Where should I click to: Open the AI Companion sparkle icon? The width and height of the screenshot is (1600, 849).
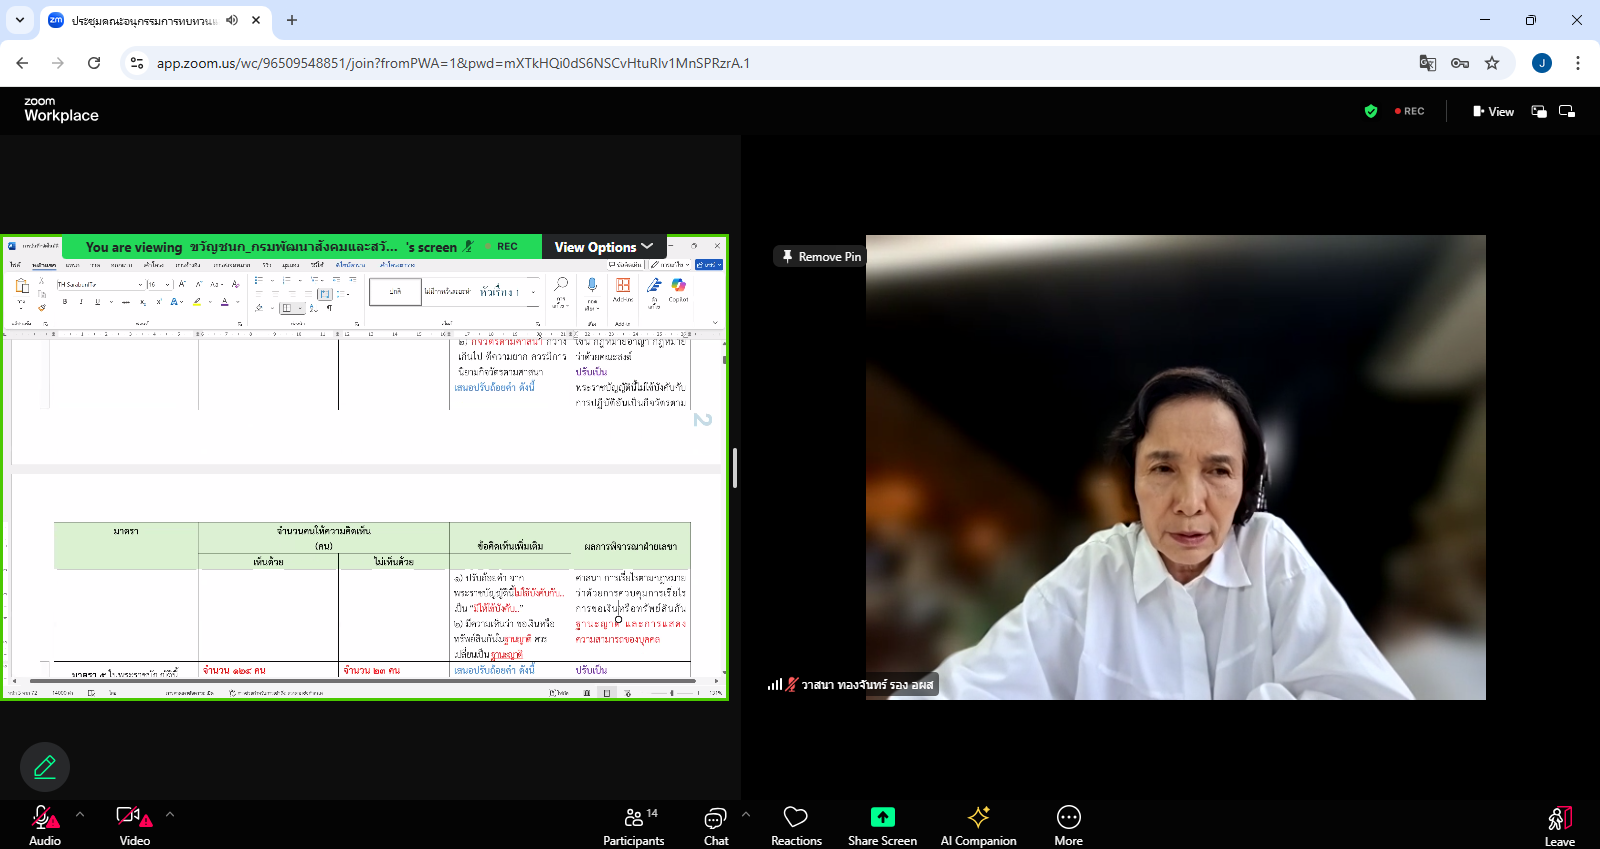click(x=978, y=817)
